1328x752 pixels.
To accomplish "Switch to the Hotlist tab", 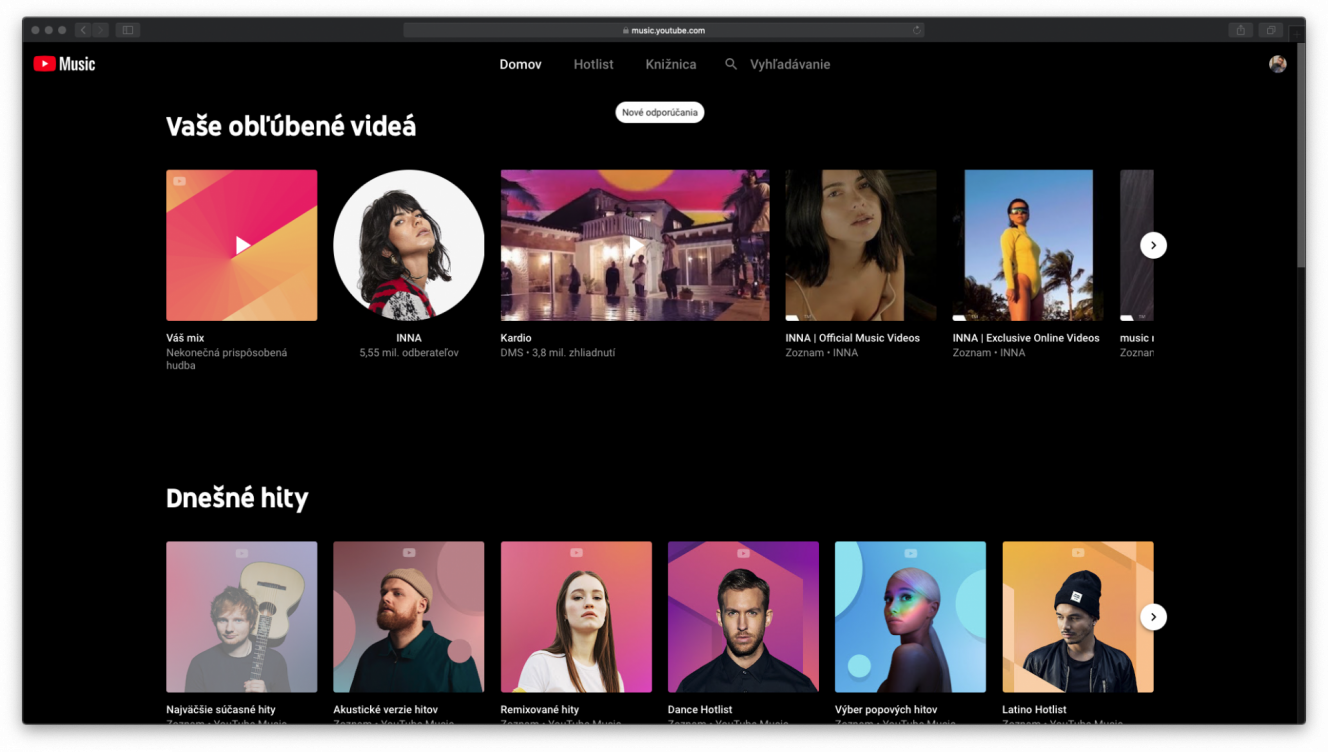I will point(593,64).
